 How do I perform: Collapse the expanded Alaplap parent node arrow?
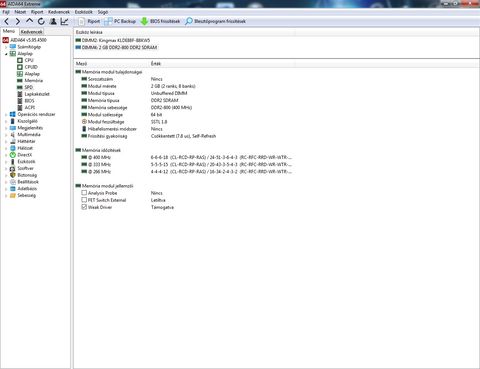6,54
